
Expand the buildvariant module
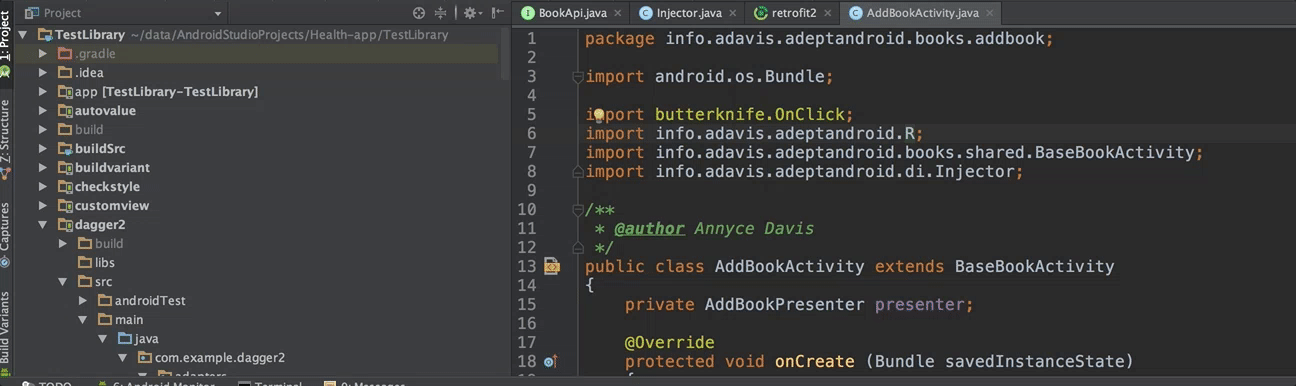click(x=43, y=167)
